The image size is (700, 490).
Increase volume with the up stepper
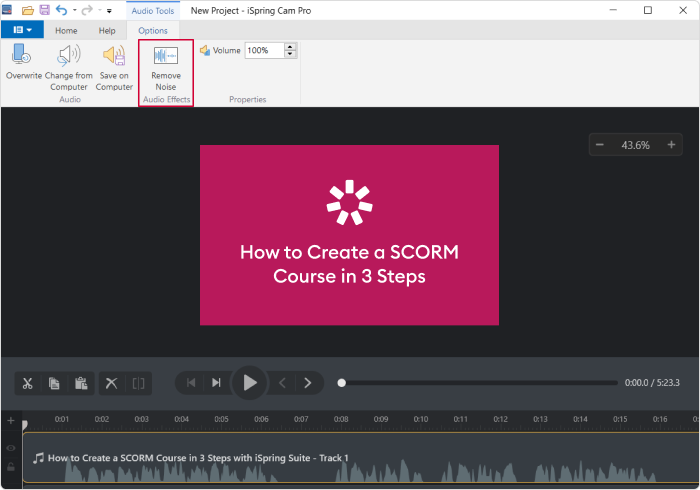pos(290,46)
